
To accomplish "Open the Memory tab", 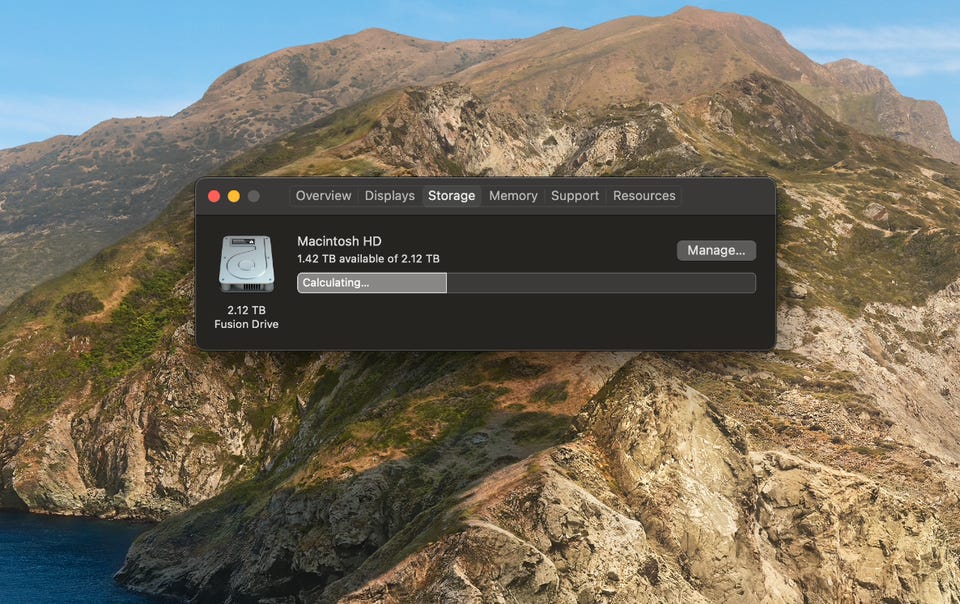I will [x=513, y=196].
